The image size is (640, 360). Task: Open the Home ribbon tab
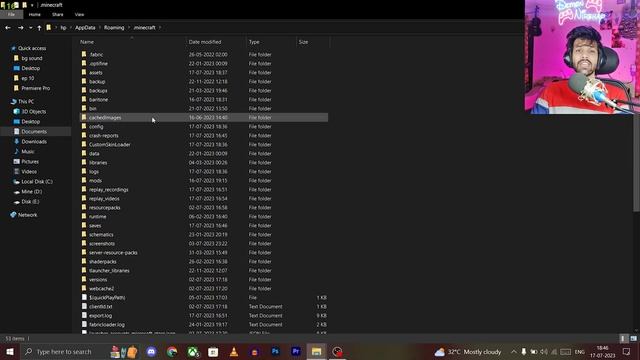tap(35, 14)
